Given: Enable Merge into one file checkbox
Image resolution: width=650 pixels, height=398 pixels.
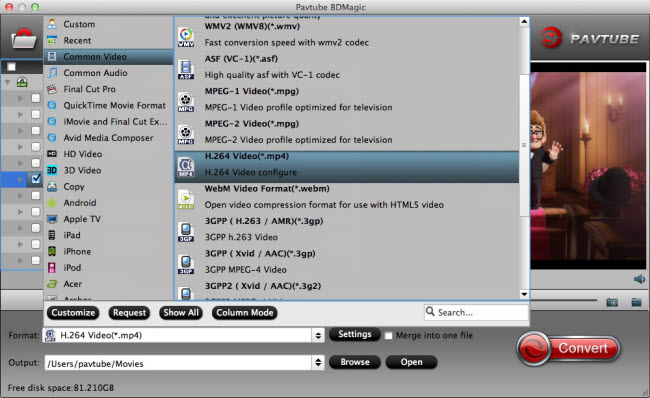Looking at the screenshot, I should tap(388, 335).
